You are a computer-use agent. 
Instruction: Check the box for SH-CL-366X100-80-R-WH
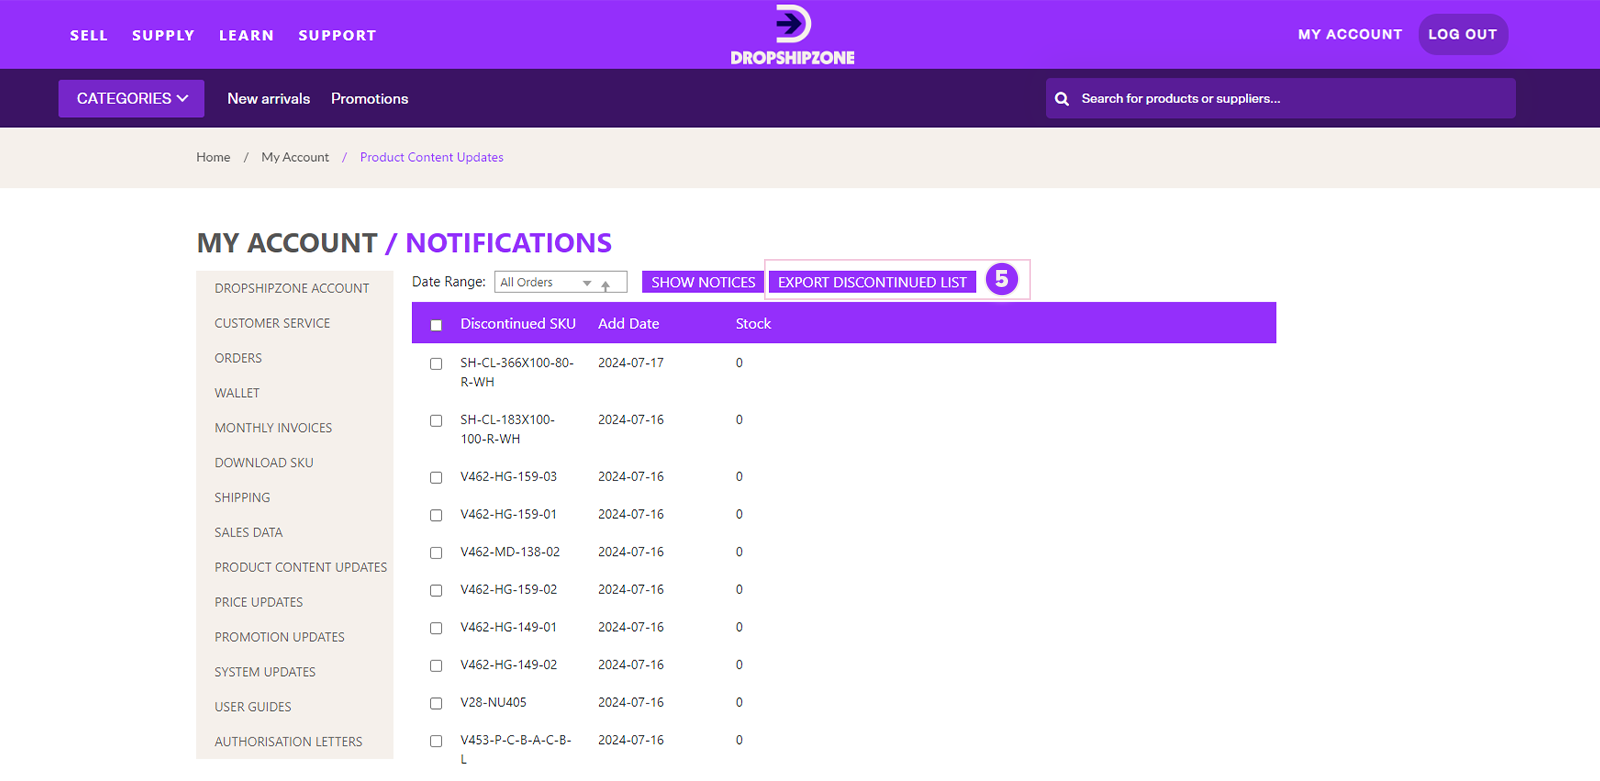(x=436, y=364)
